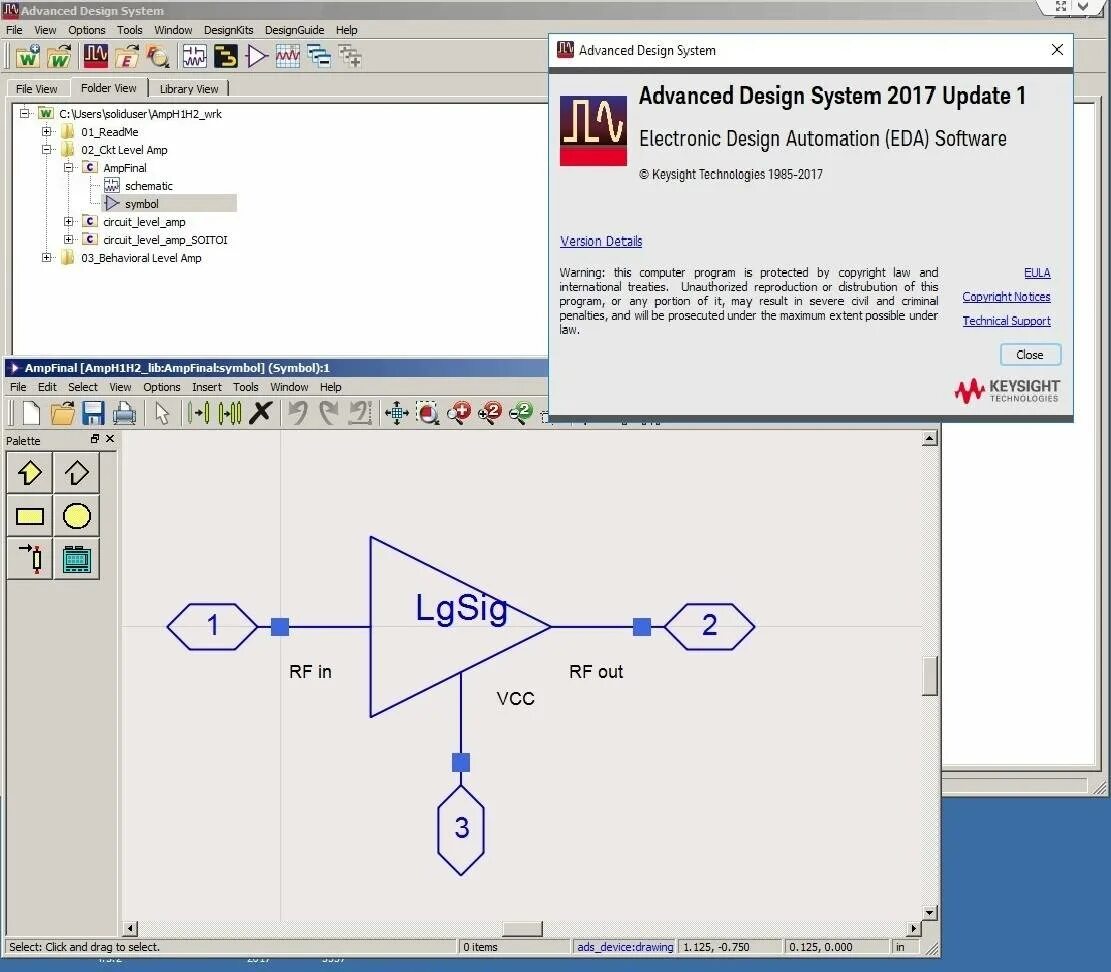Click the Close button in About dialog
Image resolution: width=1111 pixels, height=972 pixels.
point(1030,354)
